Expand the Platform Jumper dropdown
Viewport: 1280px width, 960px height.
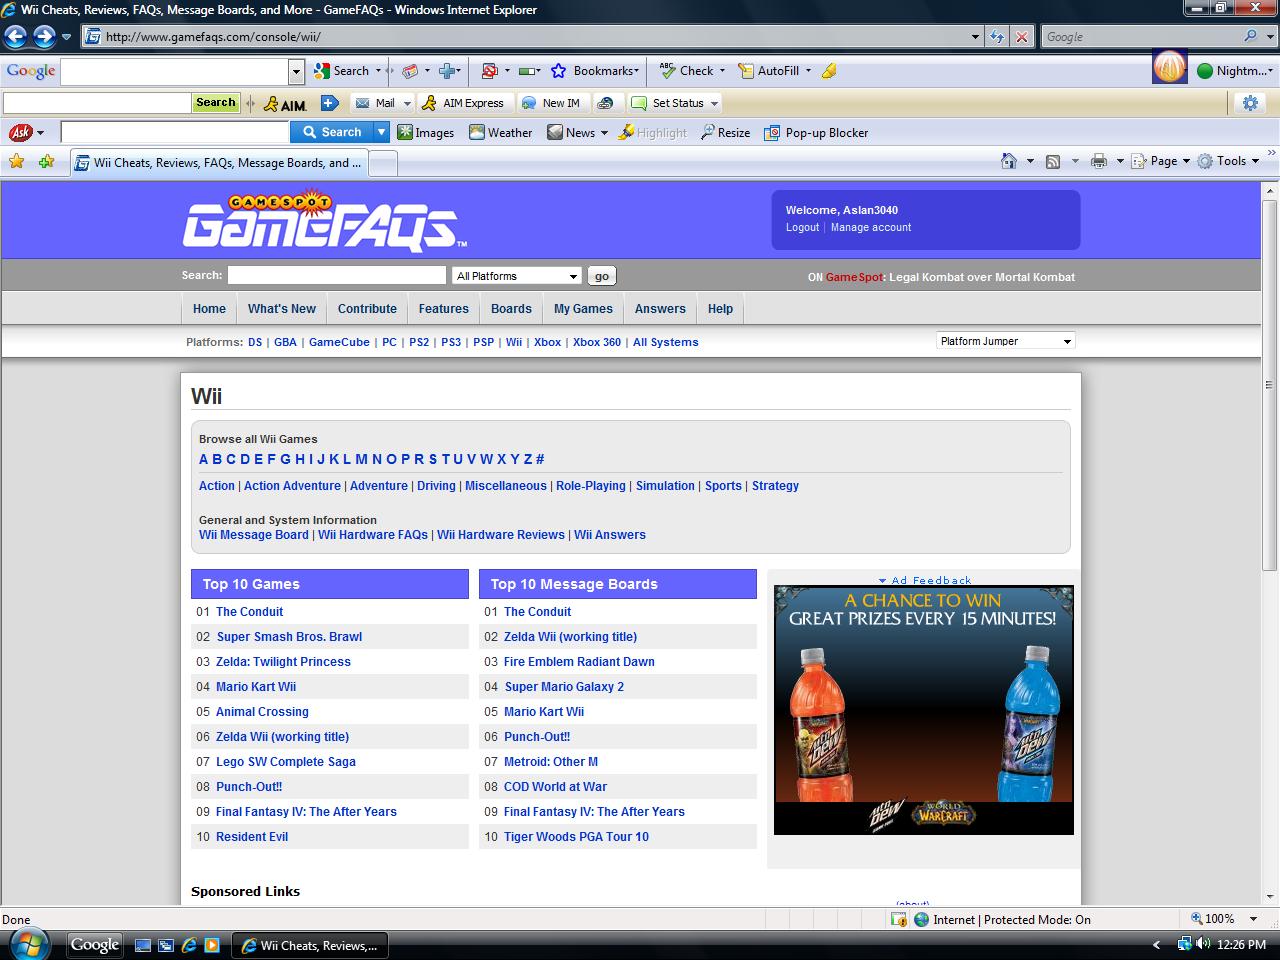tap(1005, 341)
